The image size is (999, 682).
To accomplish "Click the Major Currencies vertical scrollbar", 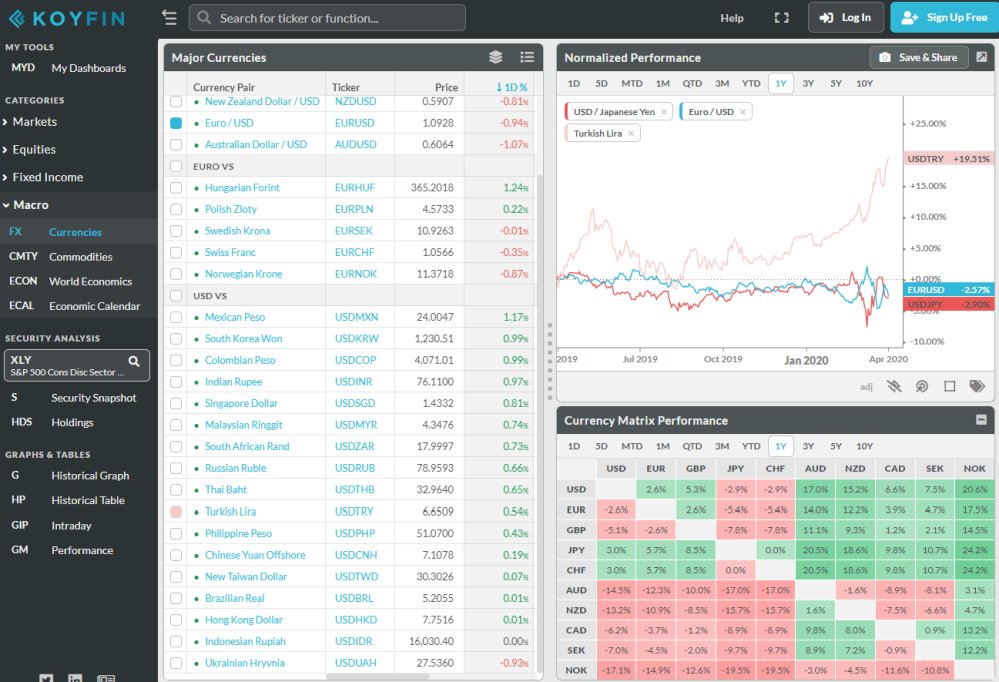I will tap(540, 424).
